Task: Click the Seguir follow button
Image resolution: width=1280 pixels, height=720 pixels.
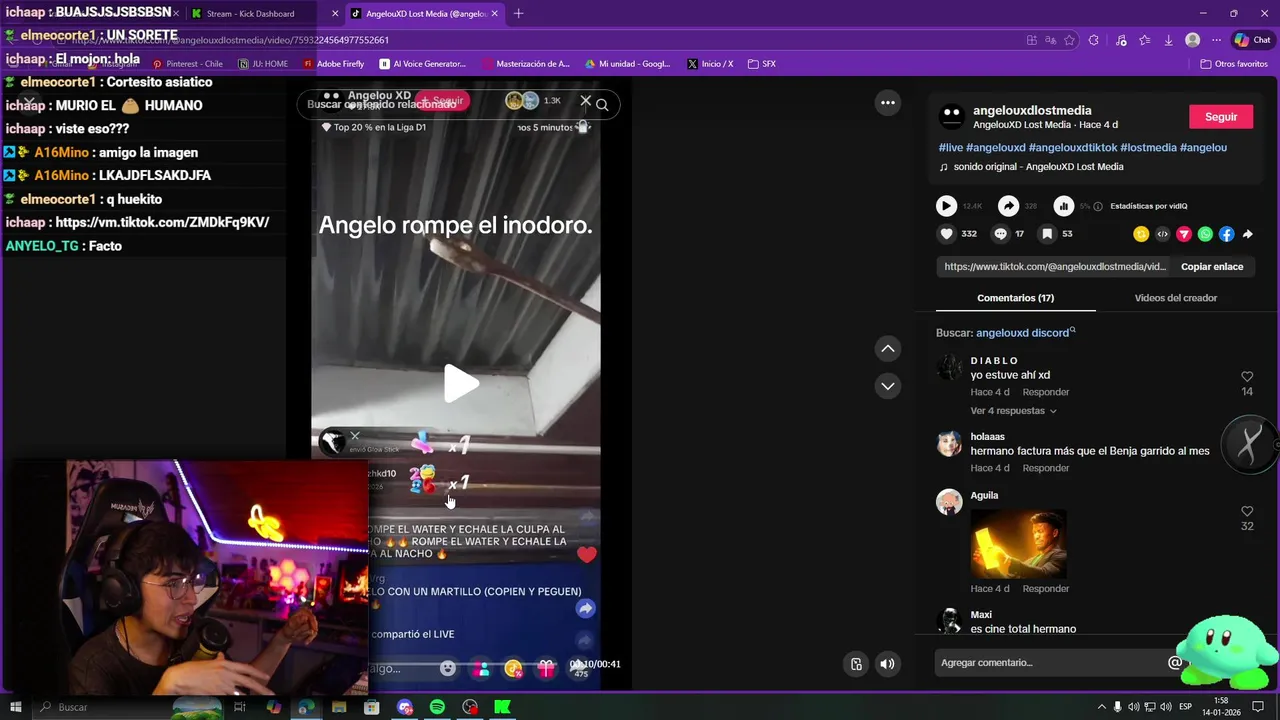Action: 1220,117
